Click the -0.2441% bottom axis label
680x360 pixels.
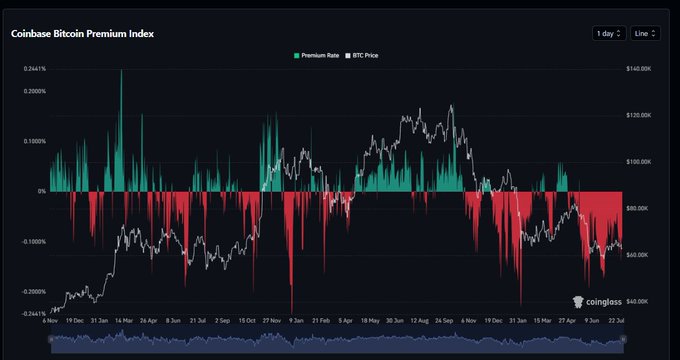pos(34,313)
